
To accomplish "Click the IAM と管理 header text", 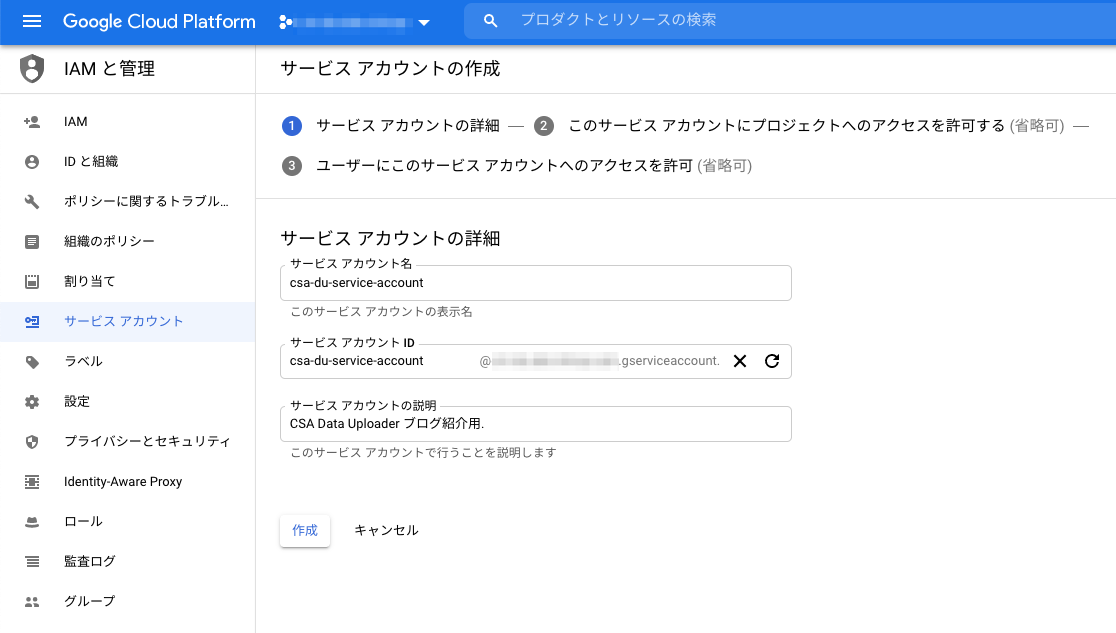I will click(x=109, y=68).
